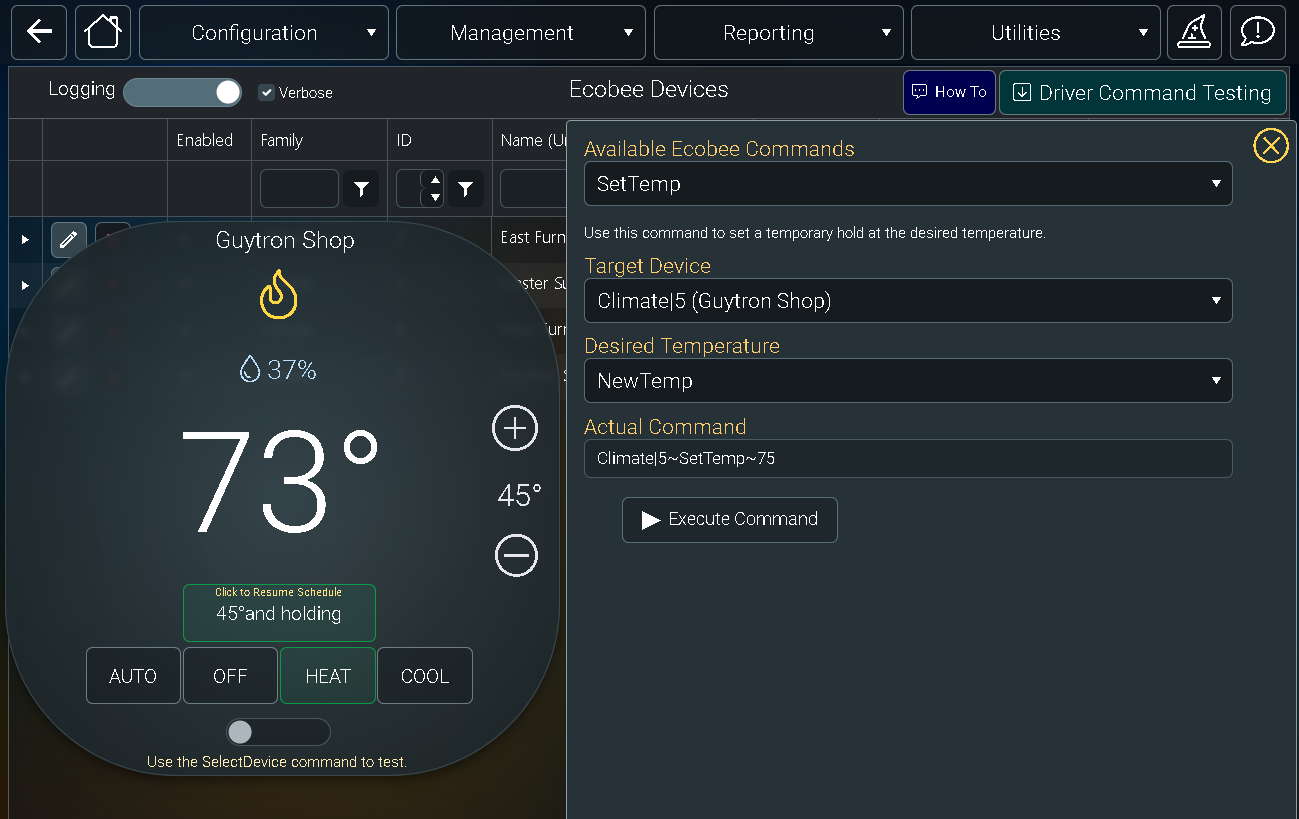This screenshot has width=1299, height=819.
Task: Set thermostat mode to HEAT
Action: click(x=328, y=676)
